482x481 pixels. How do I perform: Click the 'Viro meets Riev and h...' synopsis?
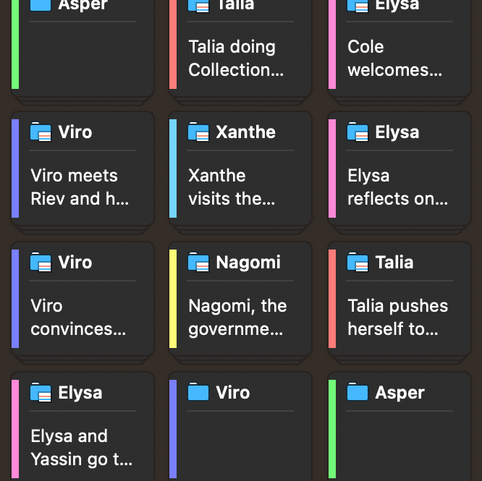(x=80, y=187)
